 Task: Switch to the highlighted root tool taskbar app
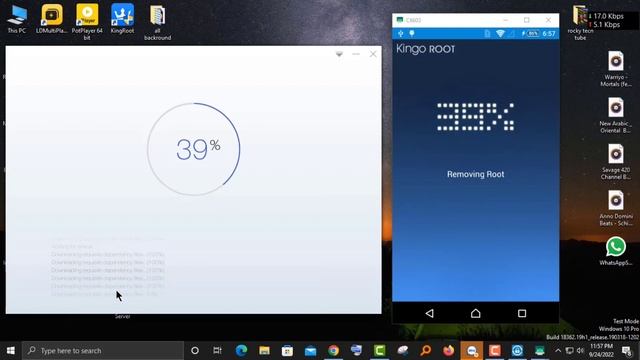(x=472, y=351)
